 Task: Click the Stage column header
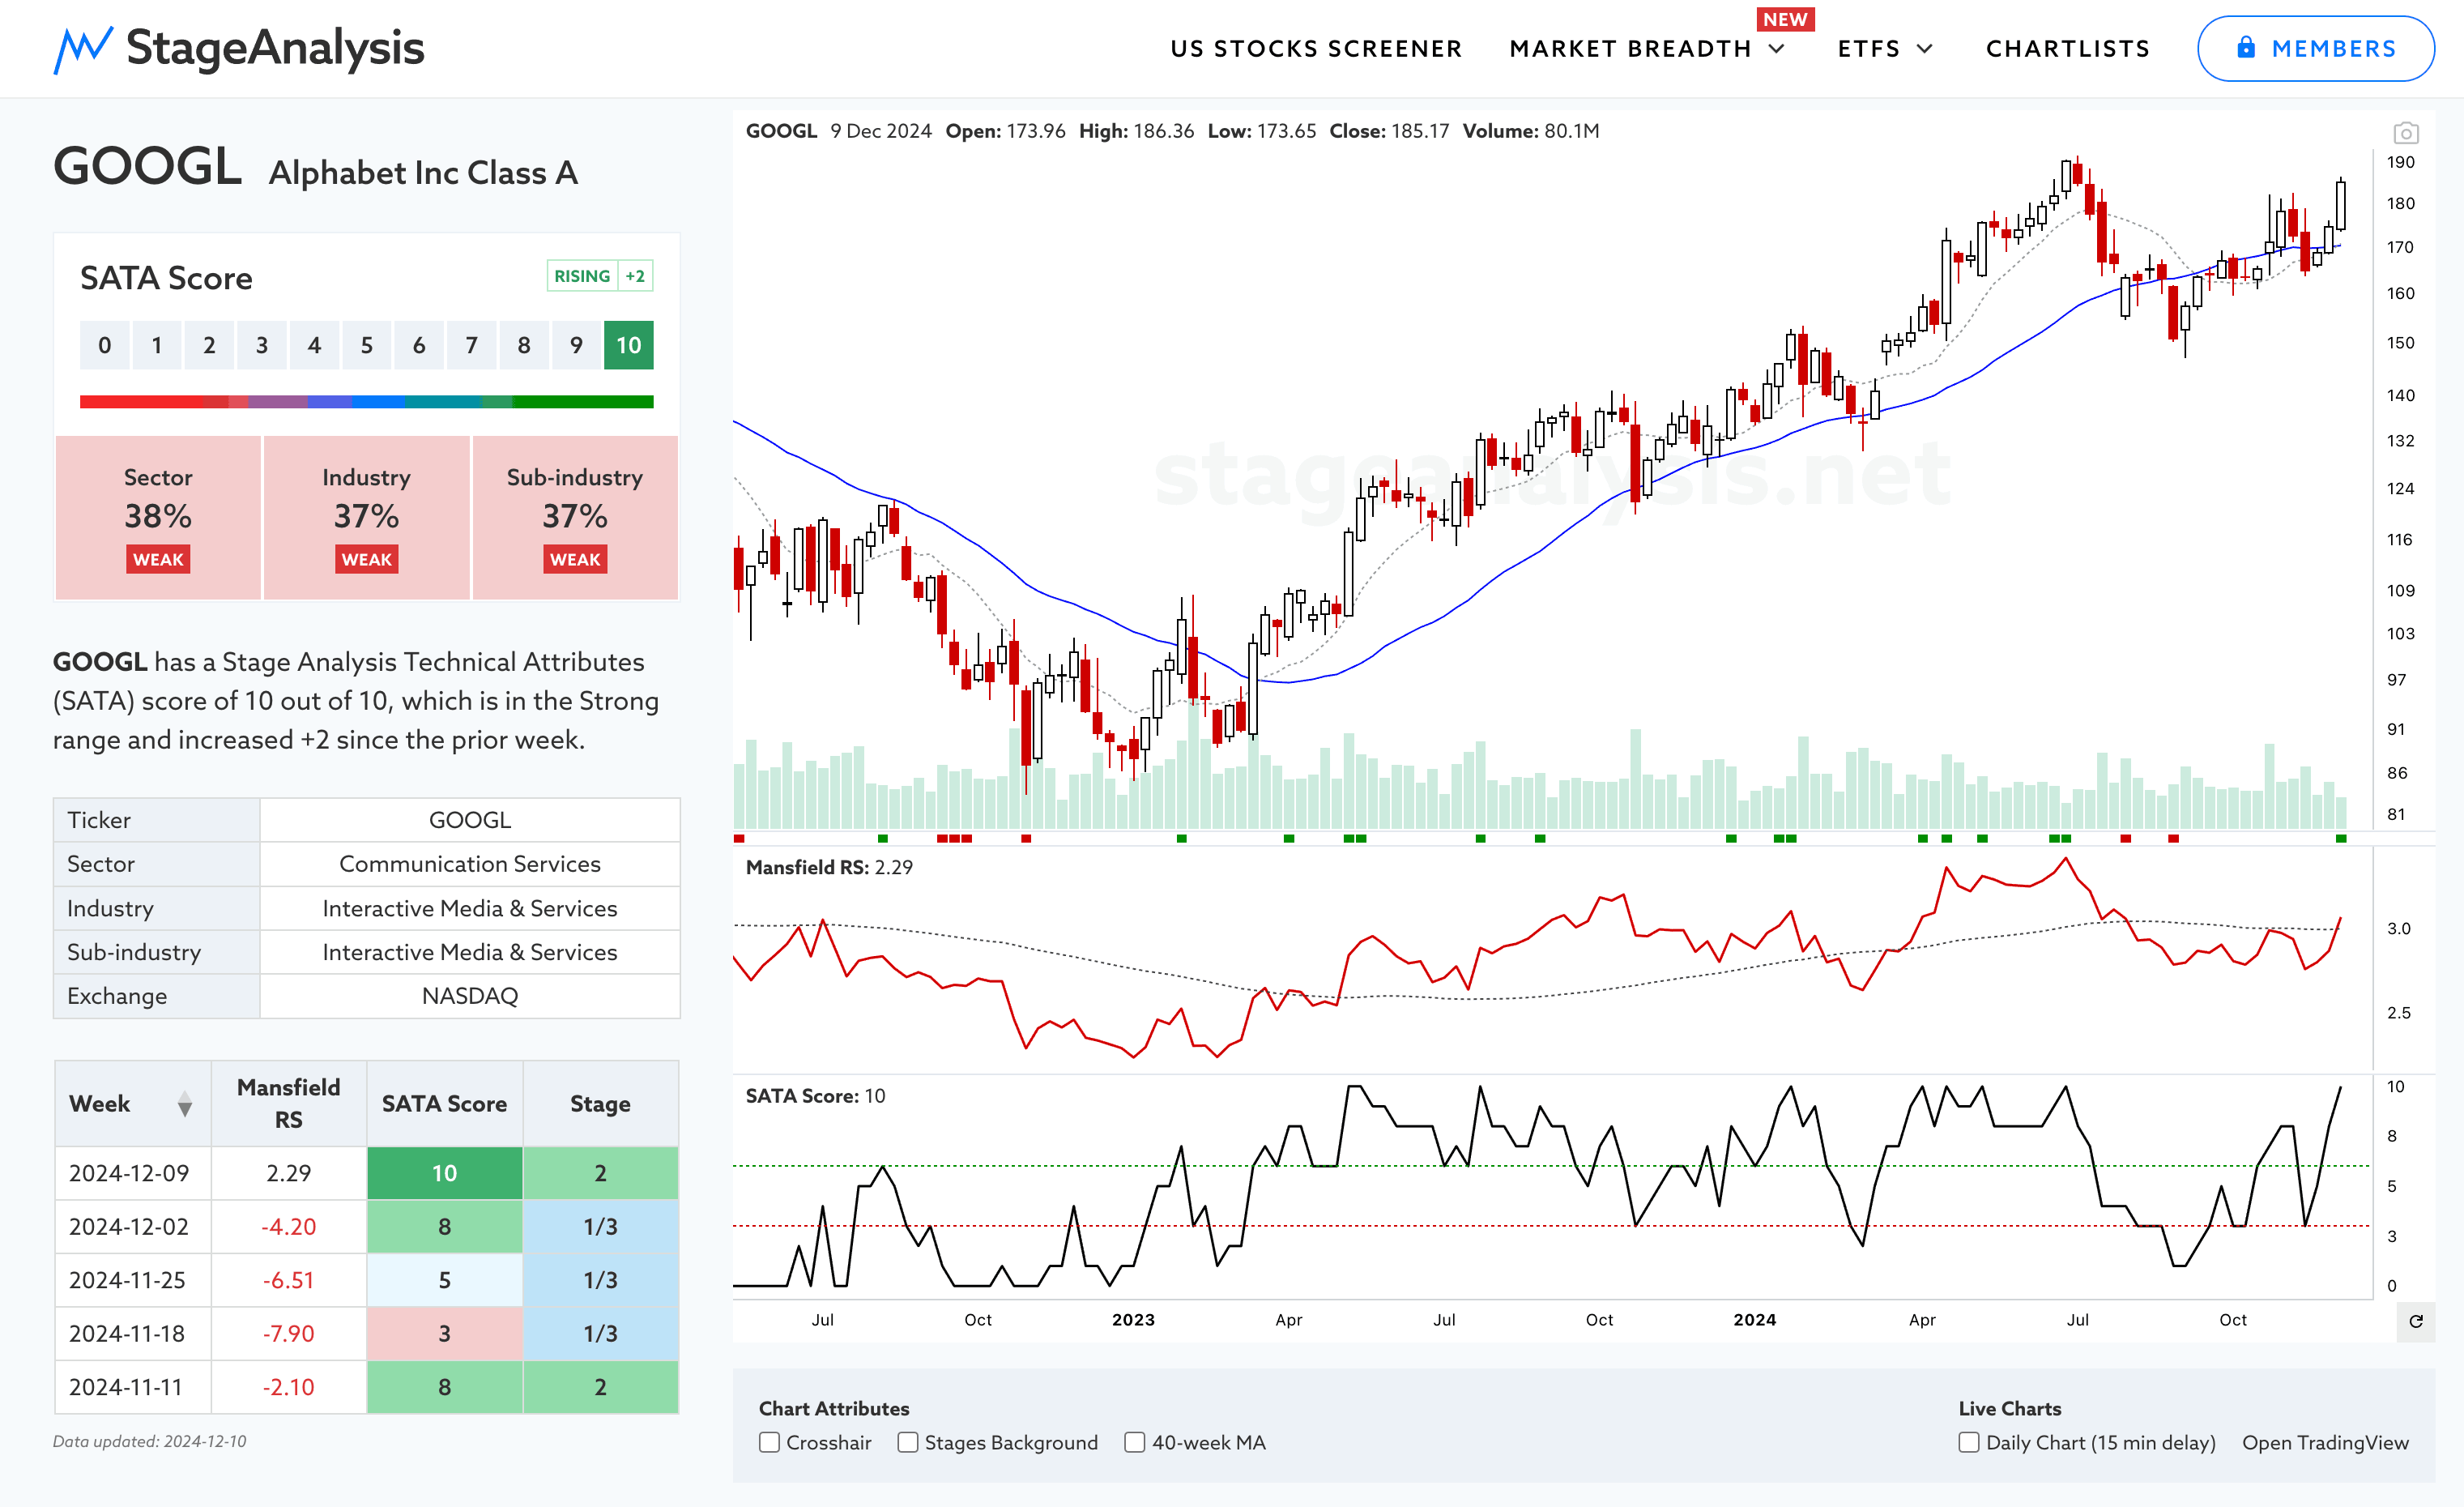click(x=600, y=1103)
